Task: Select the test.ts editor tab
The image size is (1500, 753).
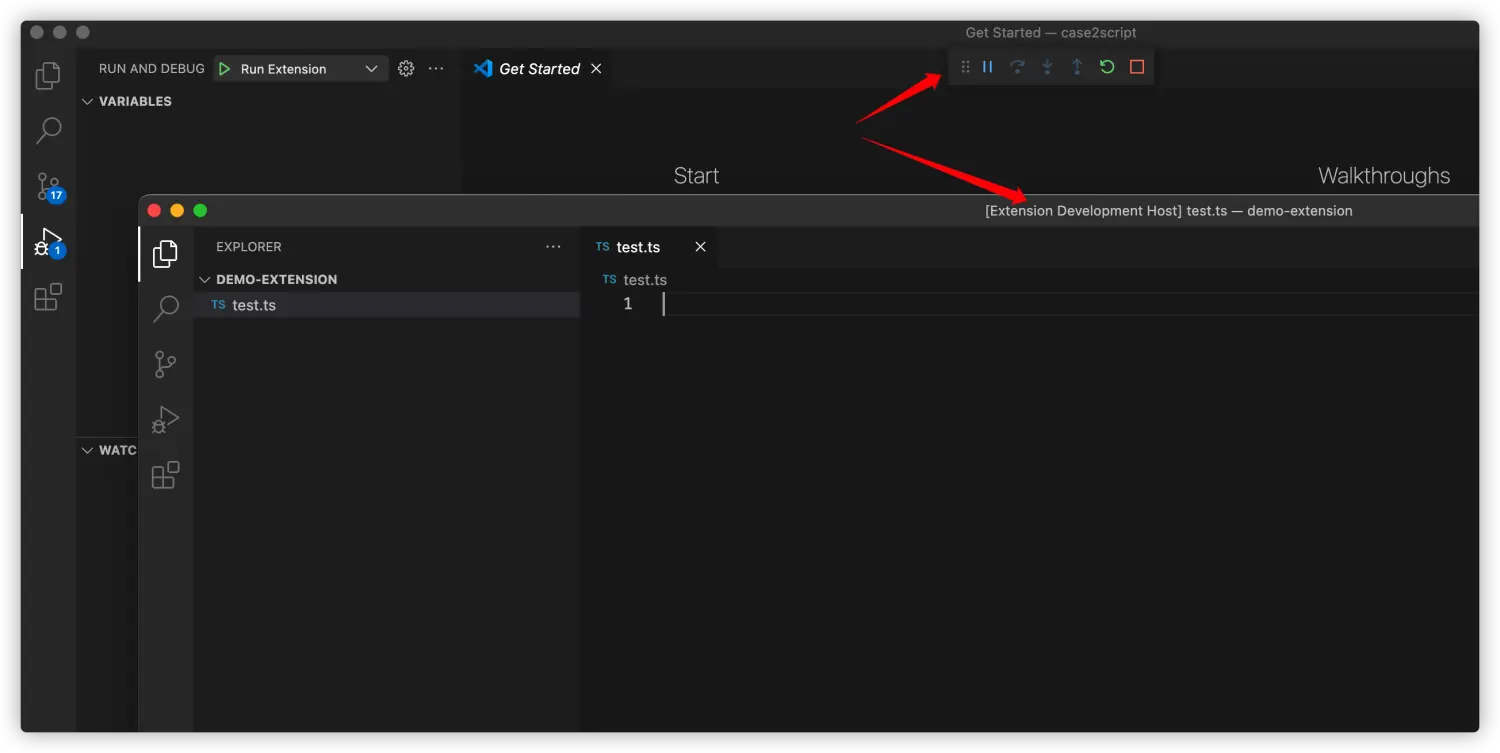Action: coord(637,247)
